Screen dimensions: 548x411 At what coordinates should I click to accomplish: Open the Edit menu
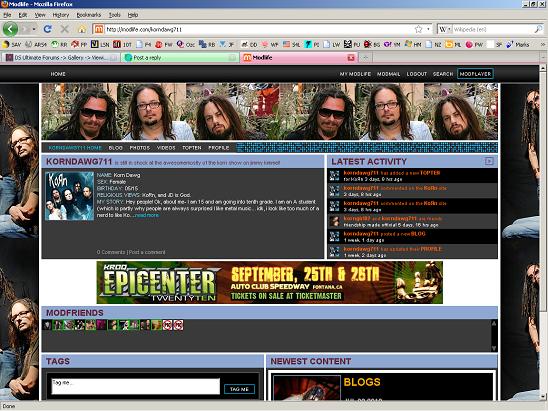pos(23,15)
